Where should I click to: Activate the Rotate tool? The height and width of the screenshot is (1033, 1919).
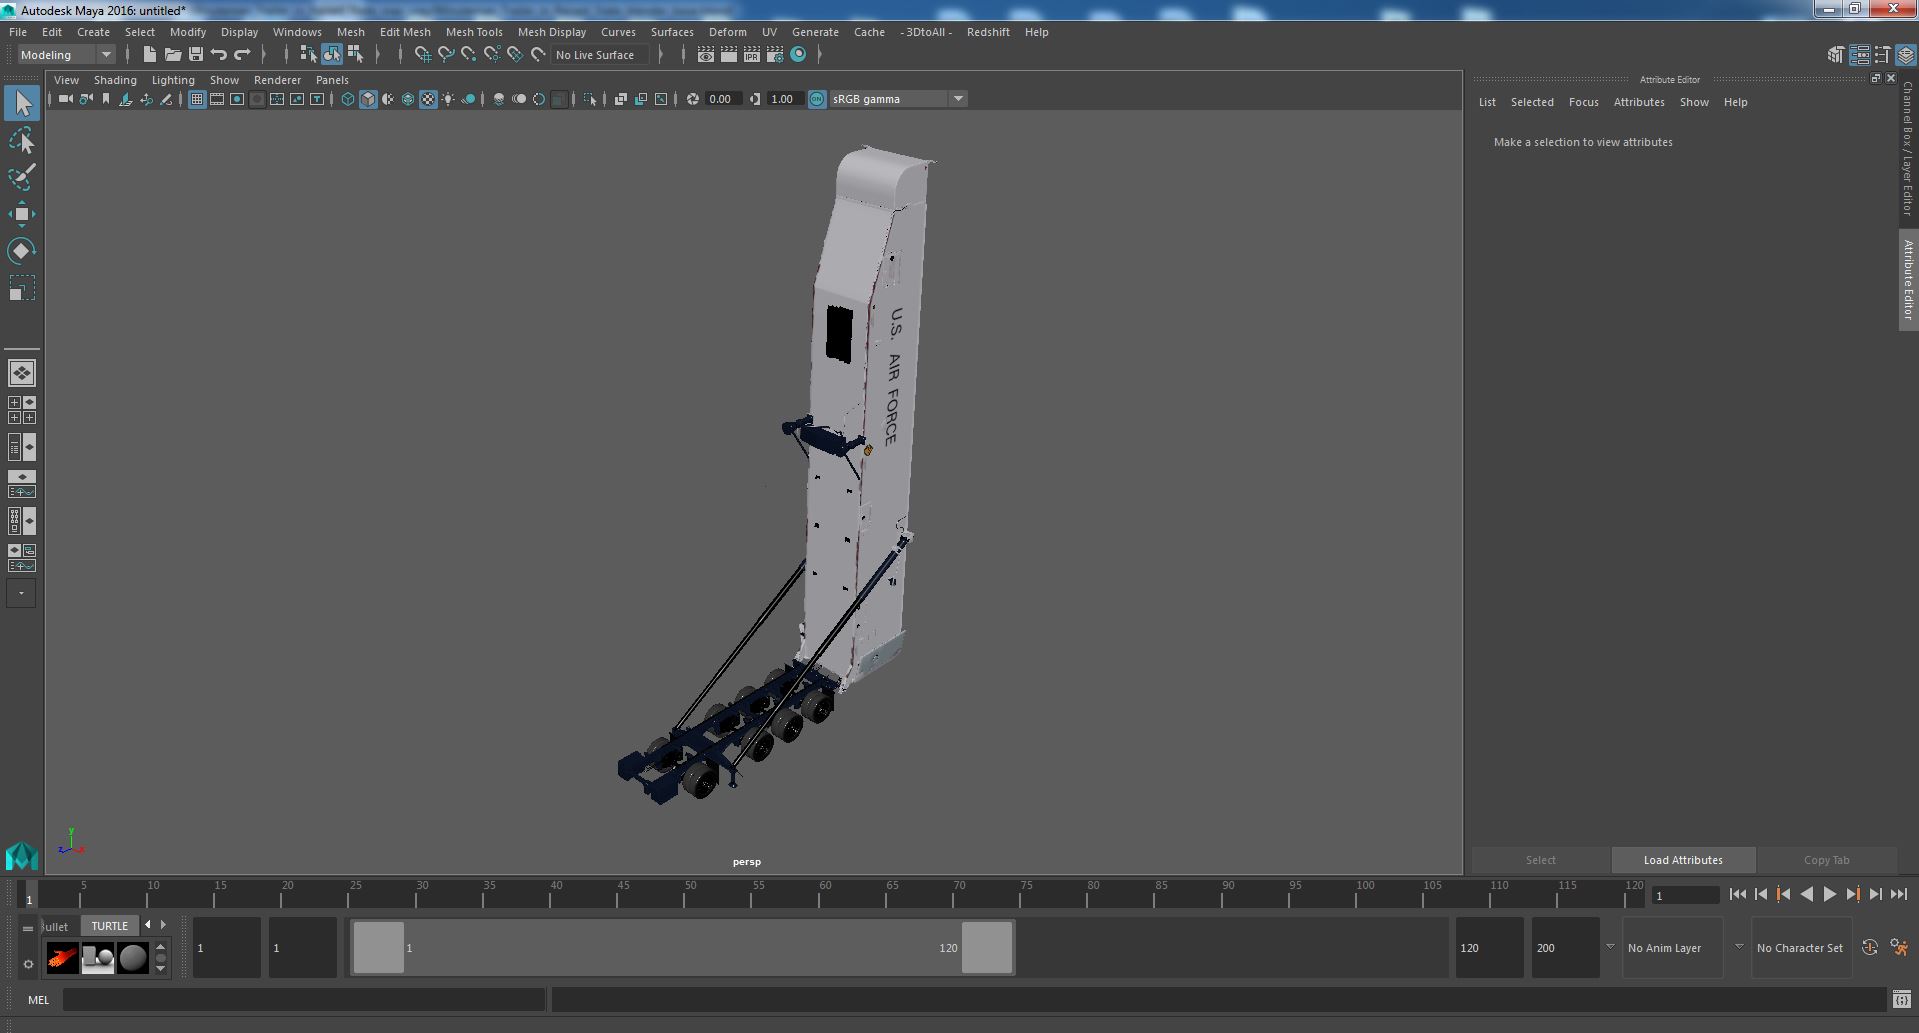coord(22,250)
